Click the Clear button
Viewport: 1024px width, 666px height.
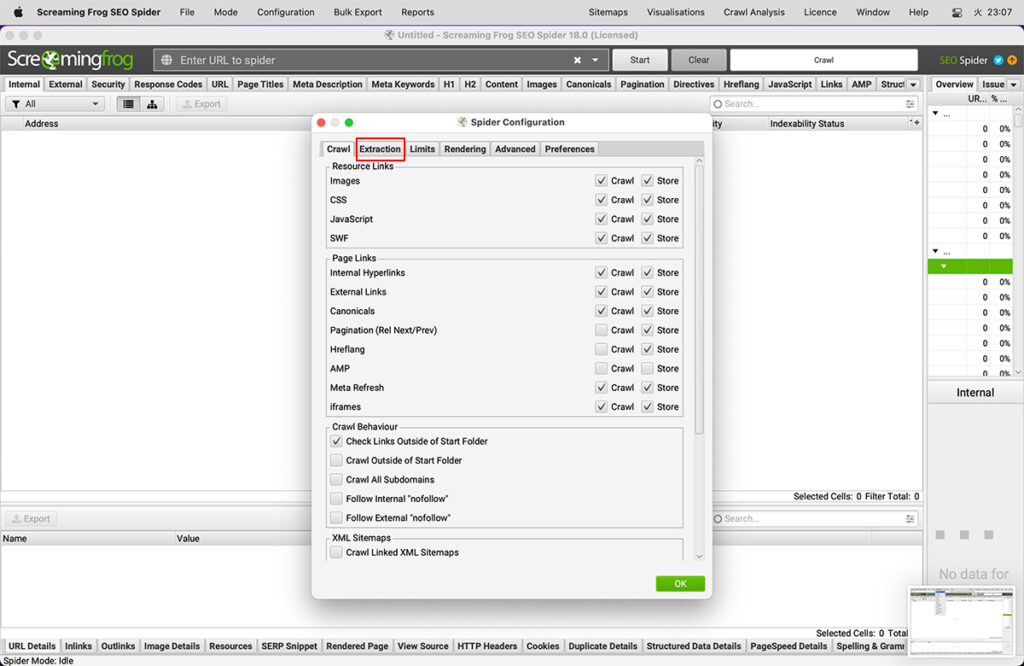pos(698,60)
